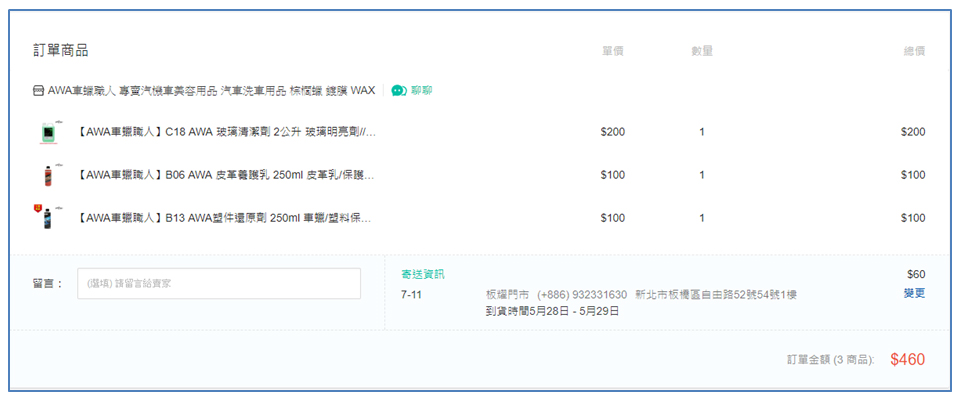
Task: Click the 訂單商品 section heading
Action: click(x=61, y=51)
